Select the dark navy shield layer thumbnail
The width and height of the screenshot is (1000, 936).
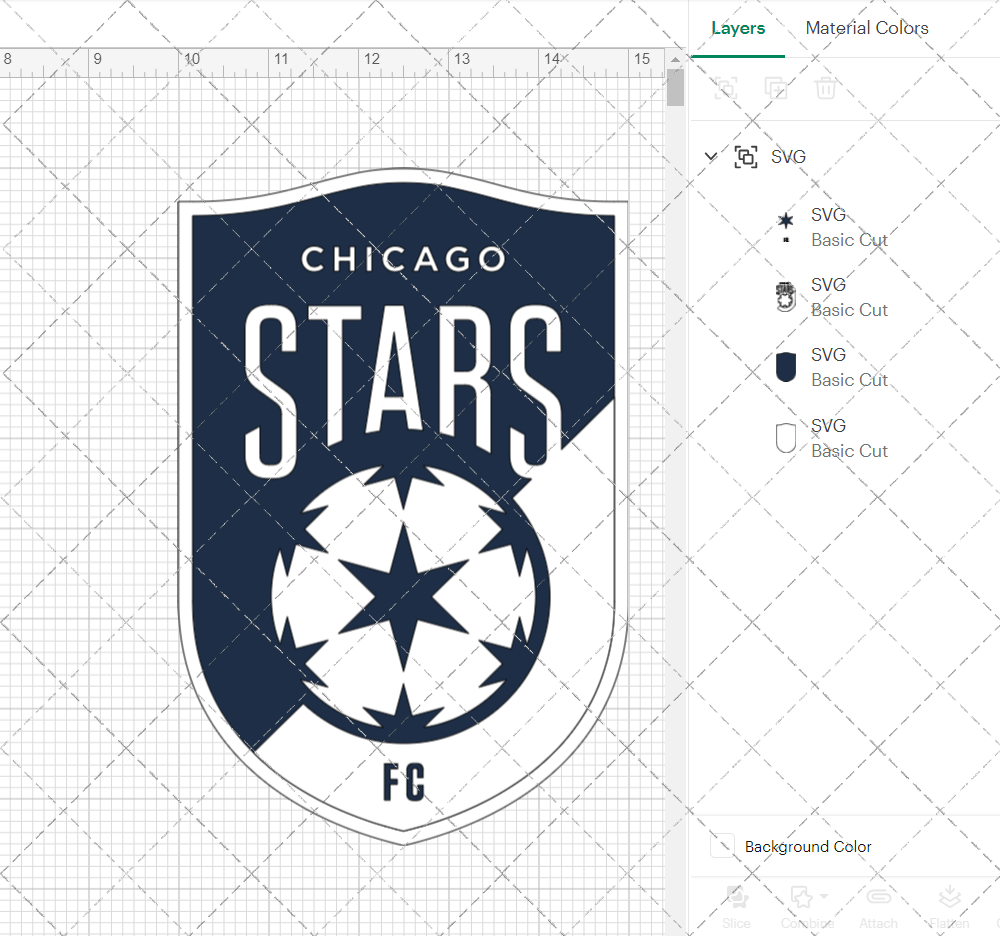[786, 367]
